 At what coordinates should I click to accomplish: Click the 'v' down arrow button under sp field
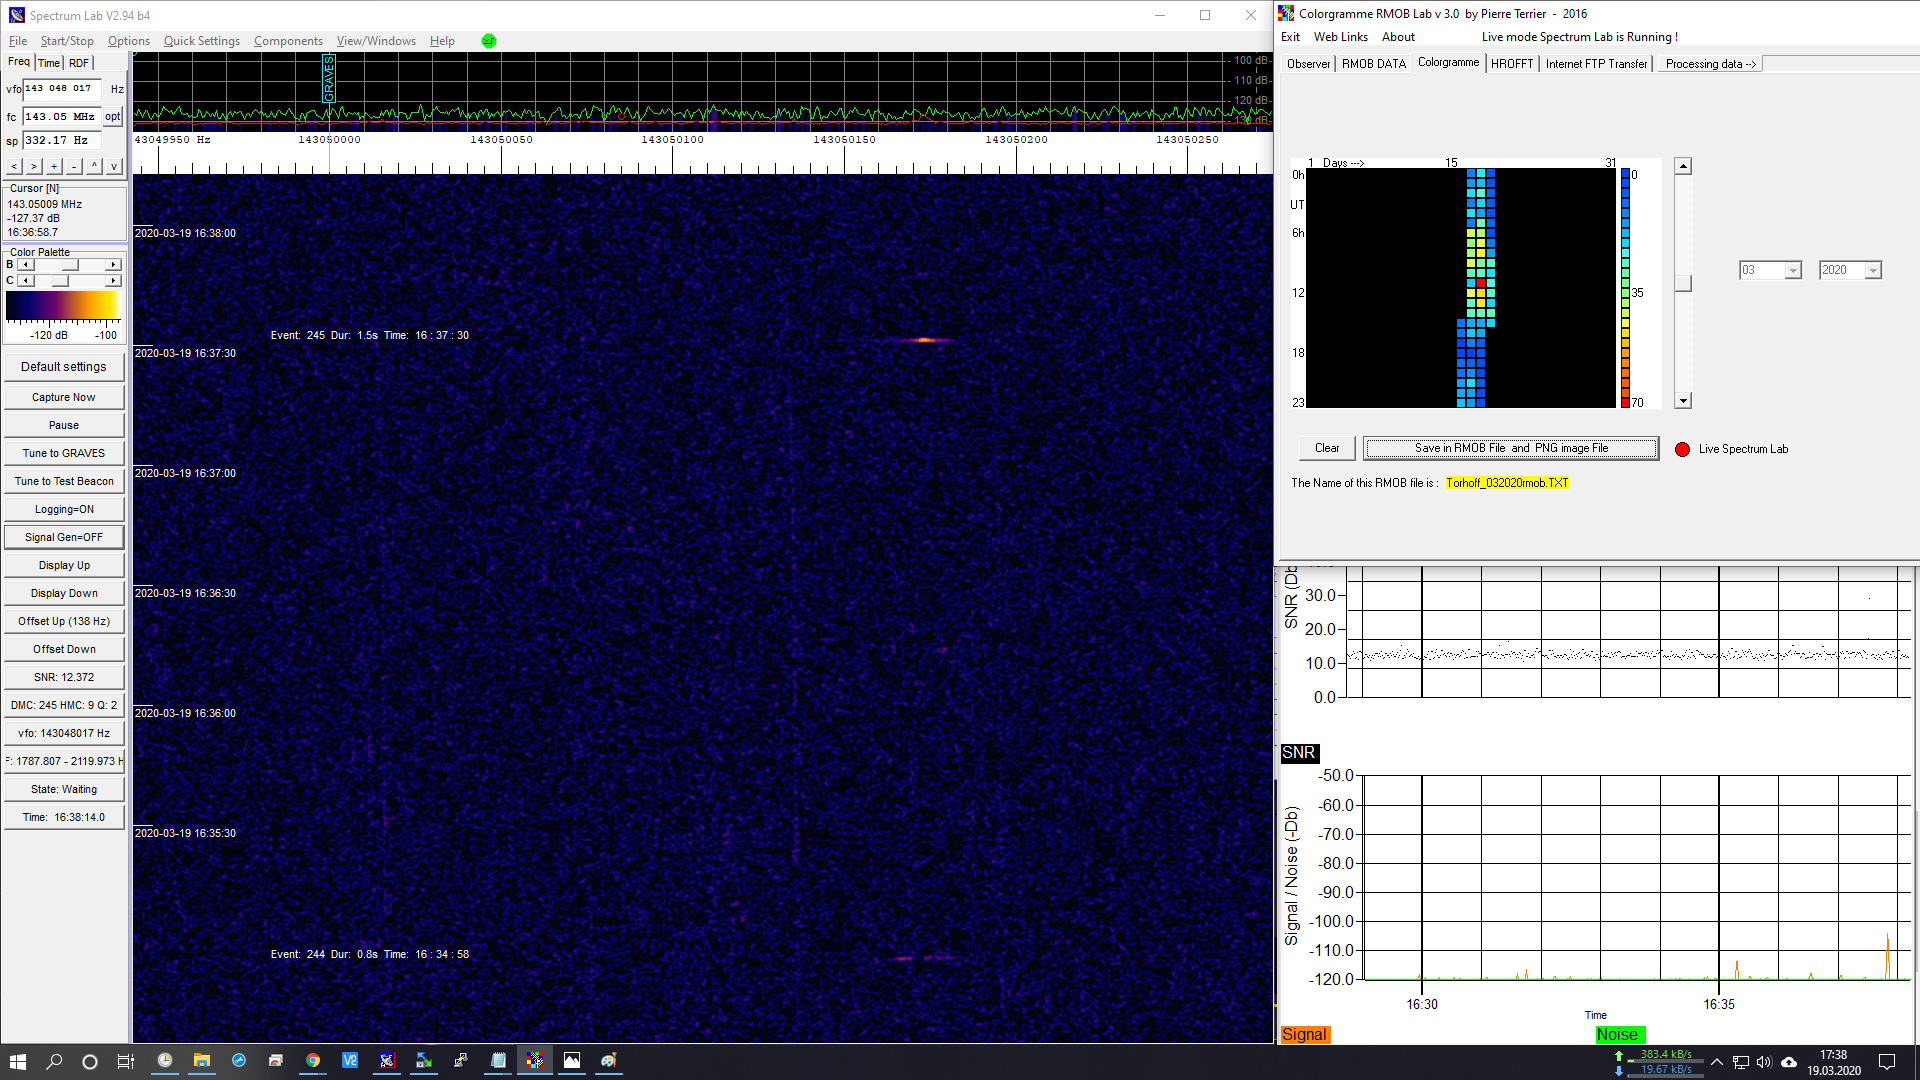[114, 166]
